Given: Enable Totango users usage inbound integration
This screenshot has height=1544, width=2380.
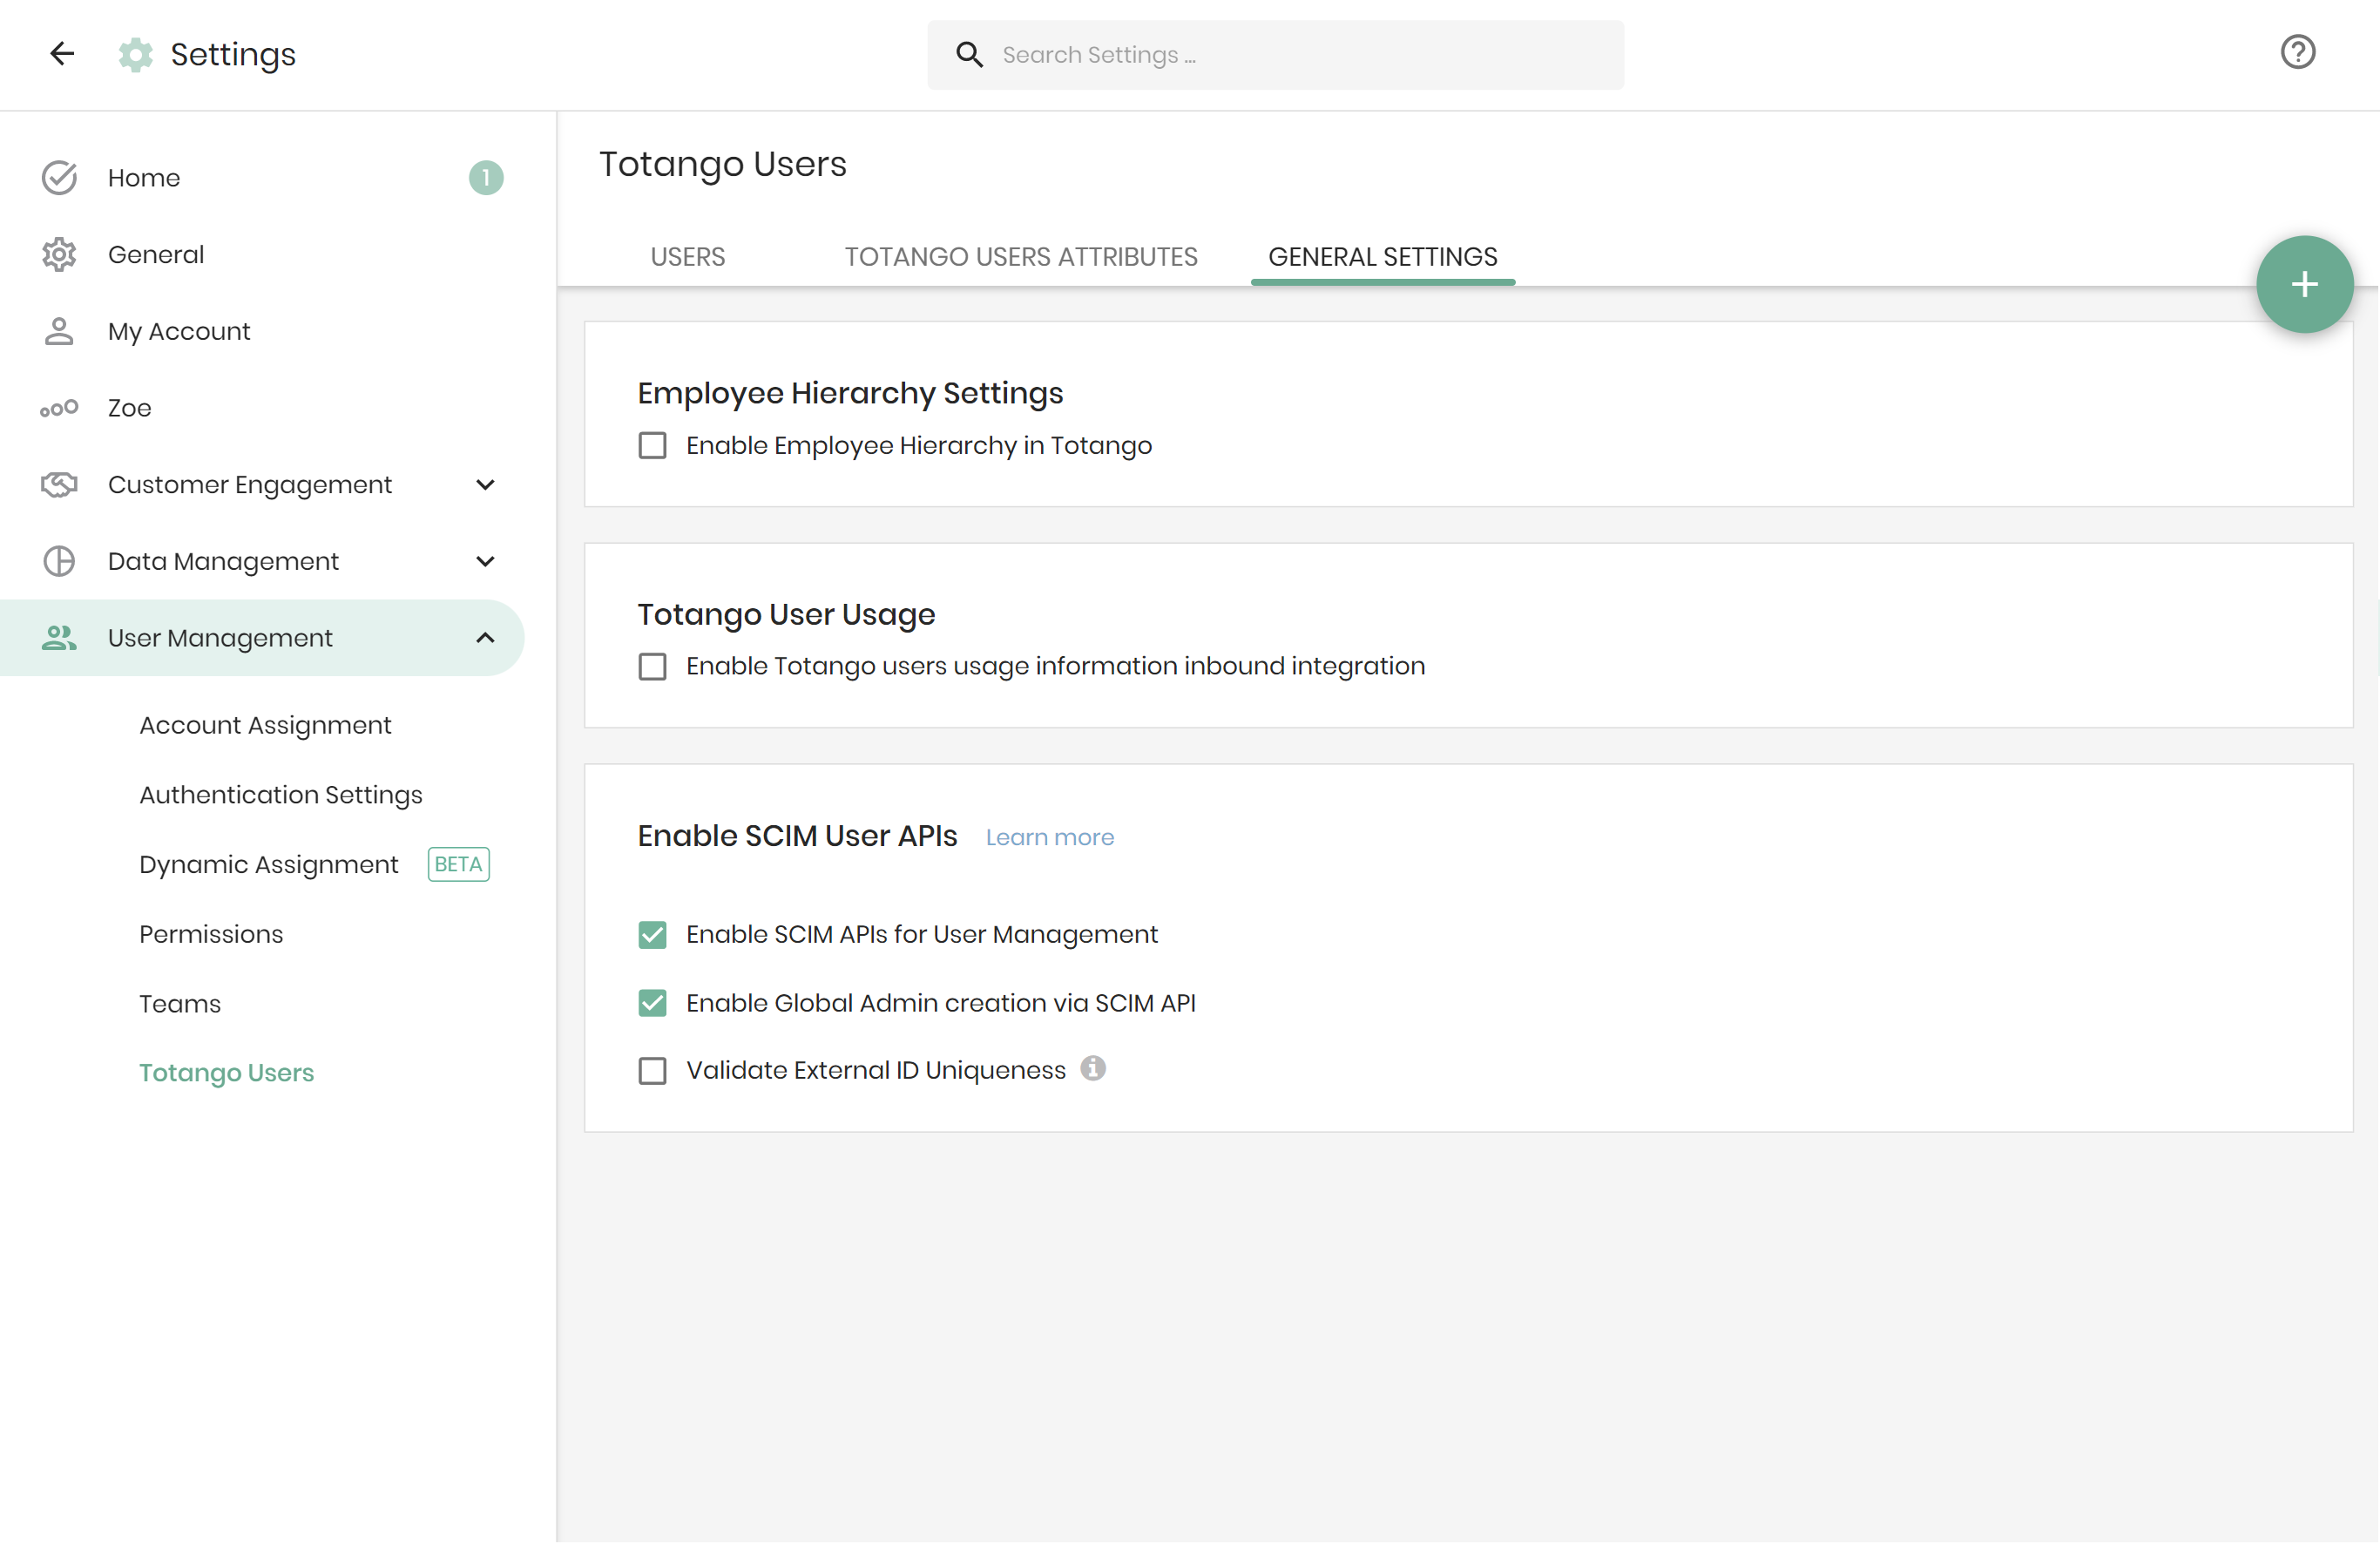Looking at the screenshot, I should [x=652, y=667].
